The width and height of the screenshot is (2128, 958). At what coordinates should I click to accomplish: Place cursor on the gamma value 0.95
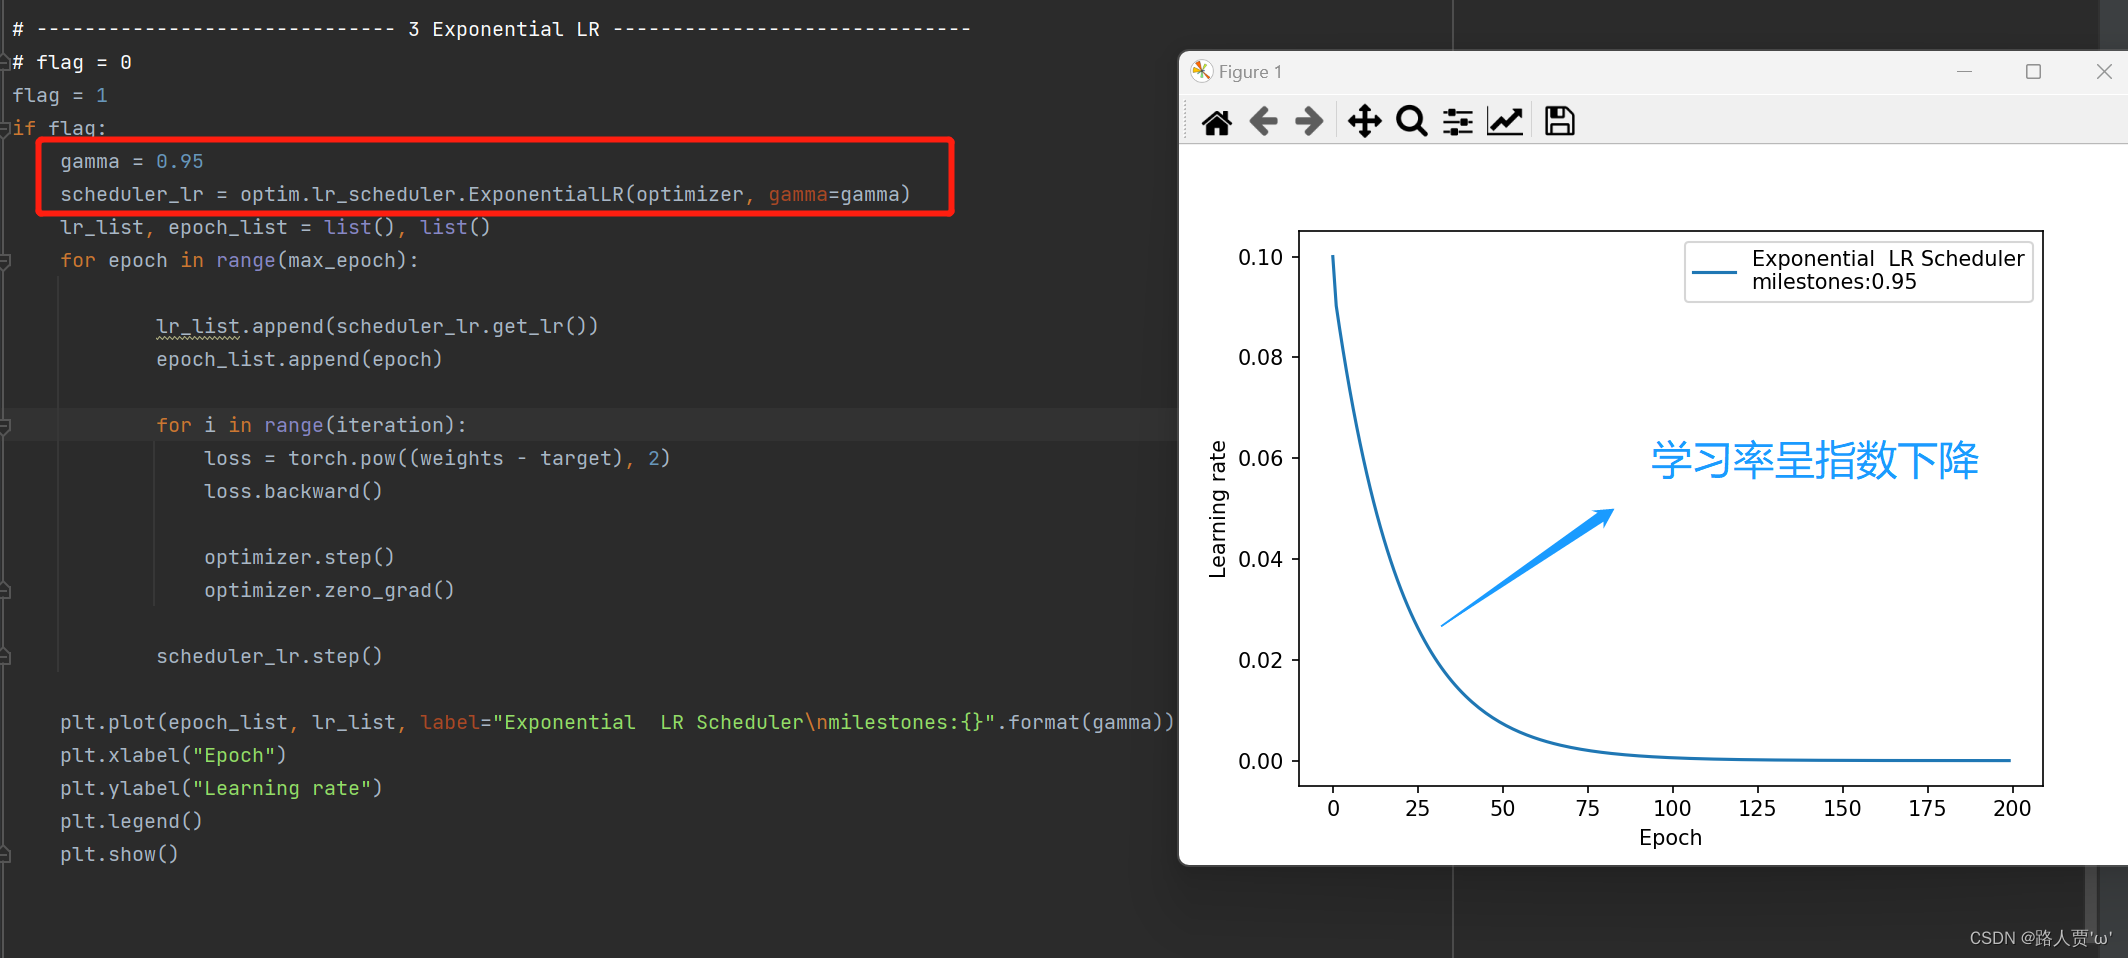pyautogui.click(x=180, y=162)
